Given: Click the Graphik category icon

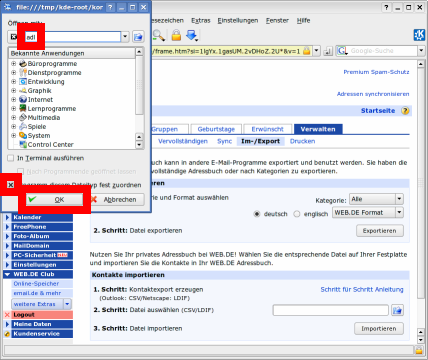Looking at the screenshot, I should point(23,90).
